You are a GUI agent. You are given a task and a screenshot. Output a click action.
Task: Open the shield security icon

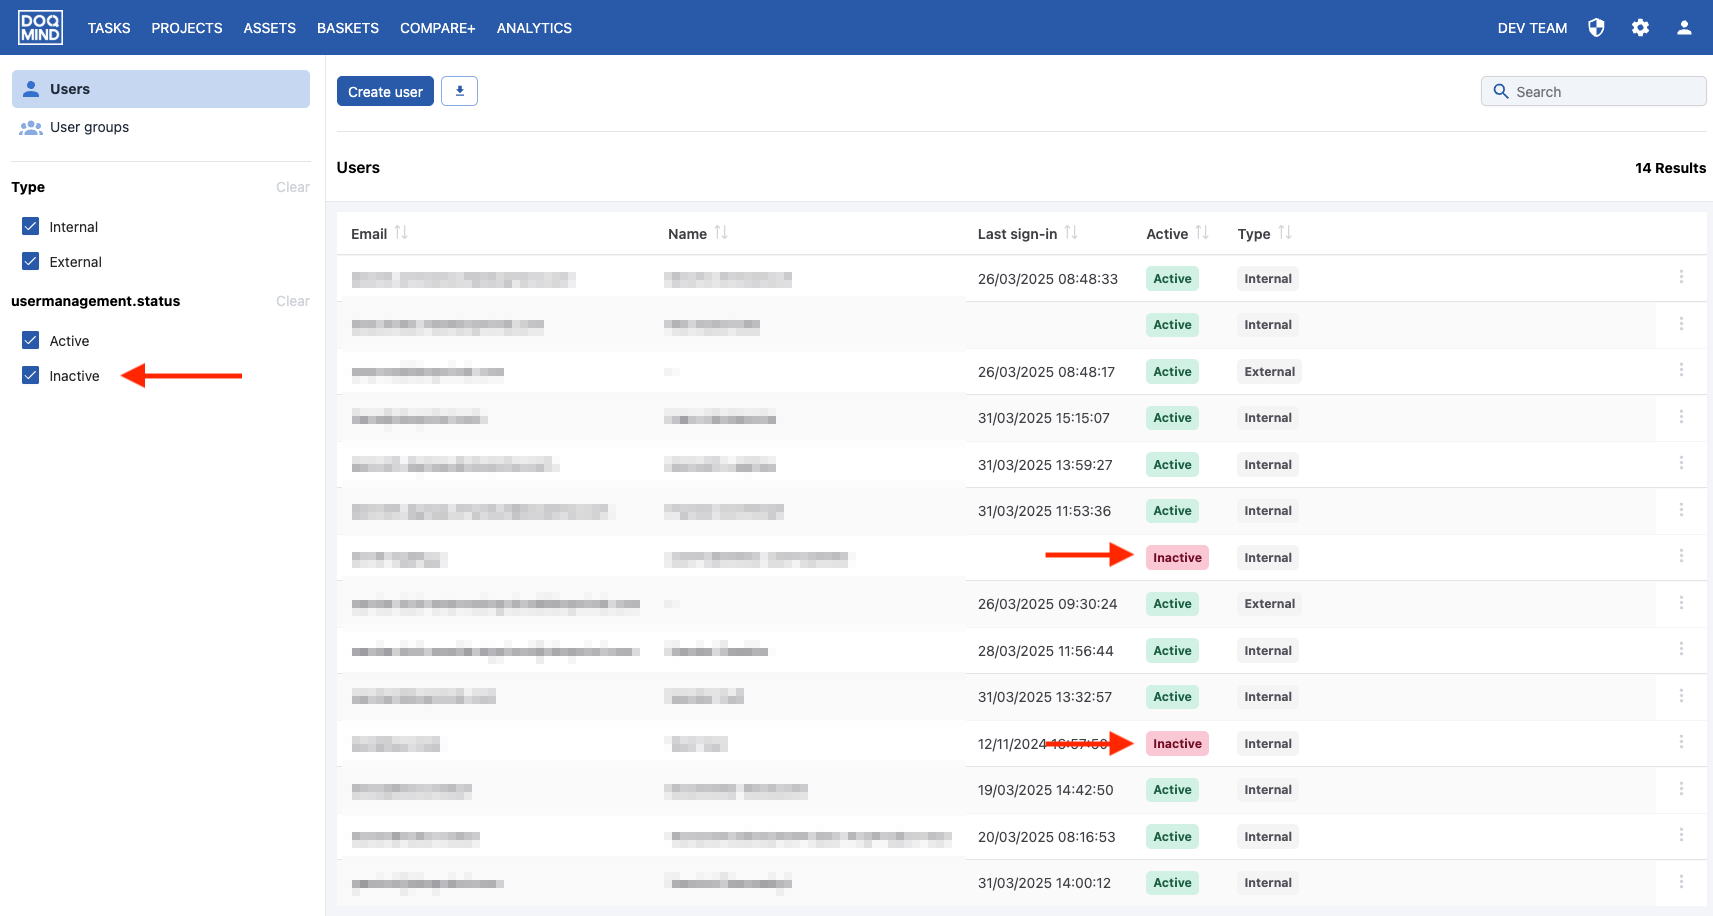[1596, 28]
